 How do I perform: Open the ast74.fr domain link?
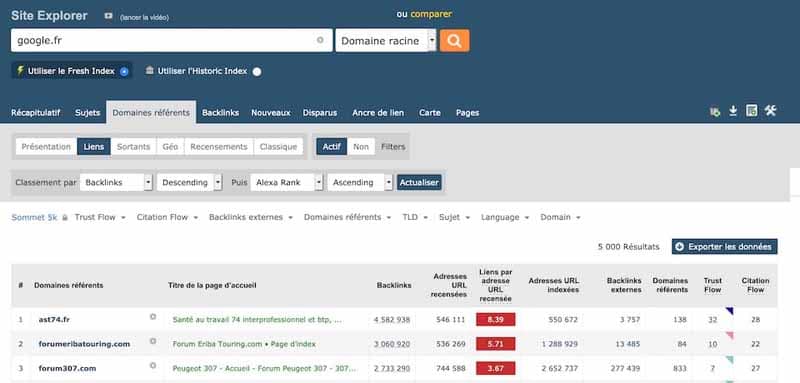tap(54, 320)
